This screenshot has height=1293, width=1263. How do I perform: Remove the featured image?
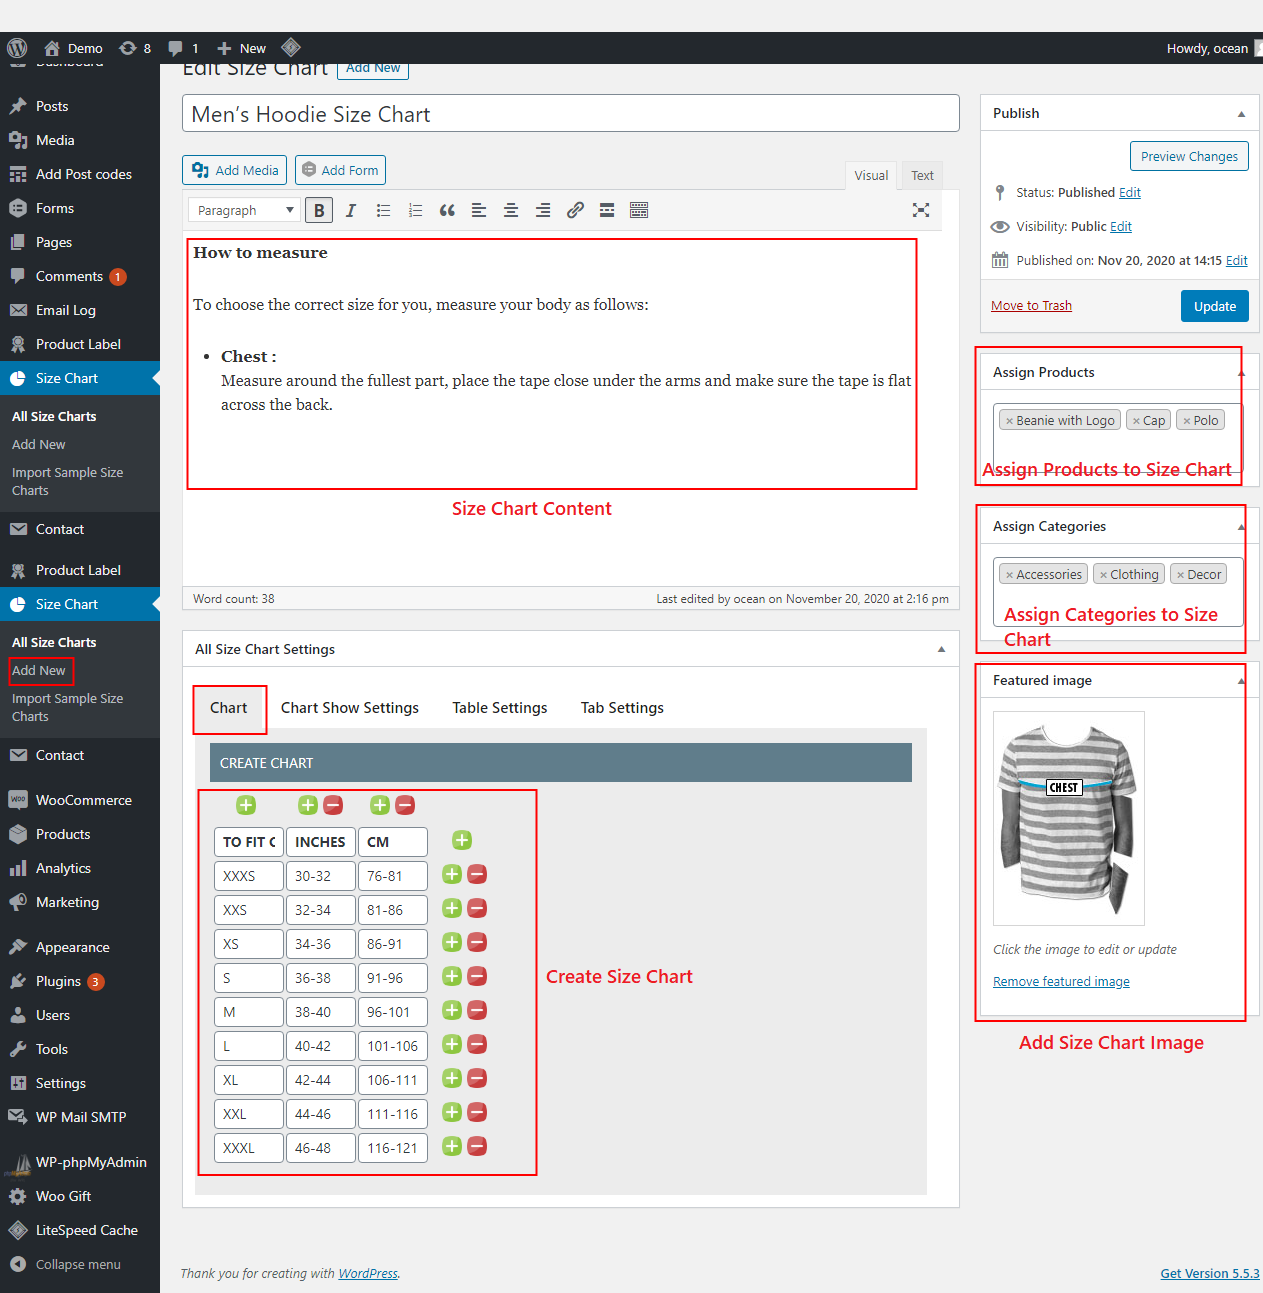click(x=1060, y=981)
